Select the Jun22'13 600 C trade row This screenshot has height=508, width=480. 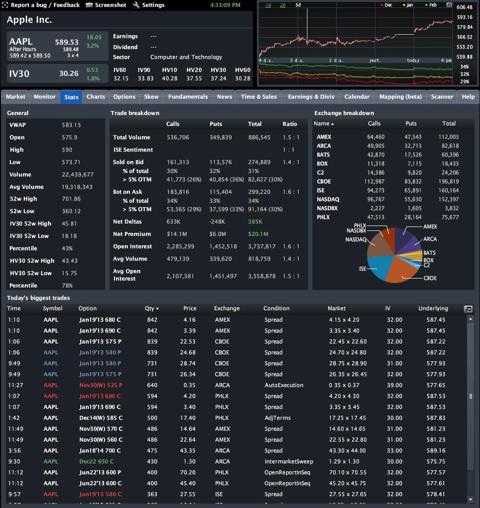click(236, 483)
